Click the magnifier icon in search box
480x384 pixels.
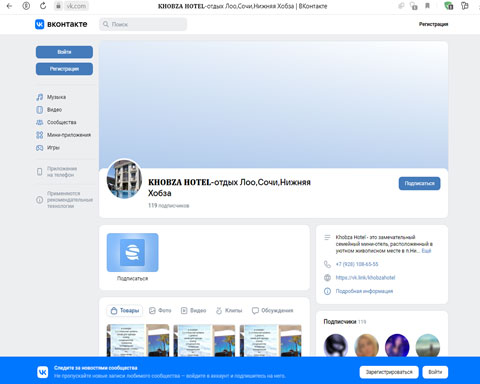(x=106, y=24)
